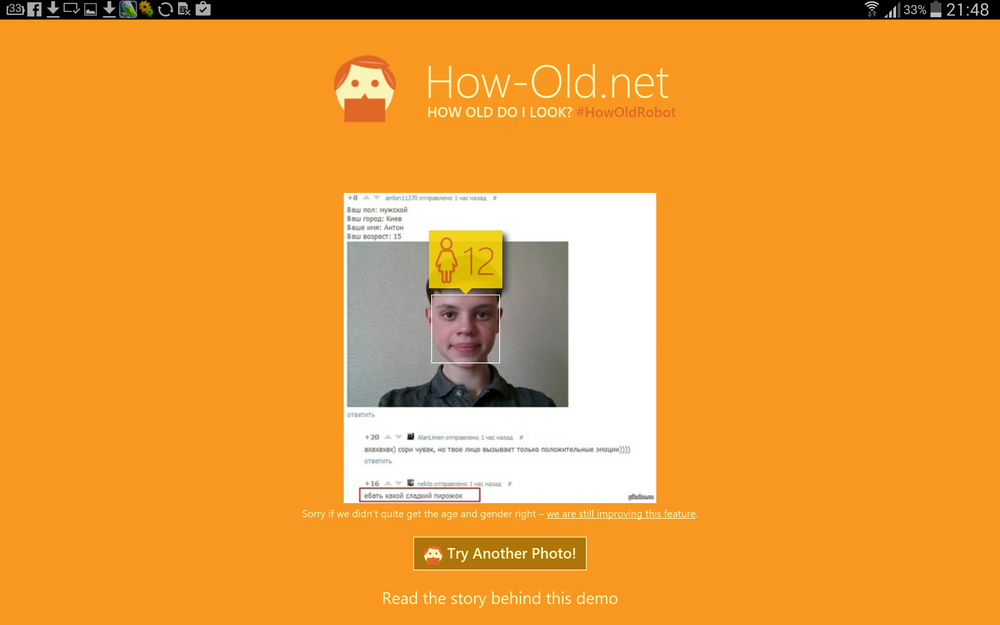Image resolution: width=1000 pixels, height=625 pixels.
Task: Tap the first download arrow notification icon
Action: (x=52, y=10)
